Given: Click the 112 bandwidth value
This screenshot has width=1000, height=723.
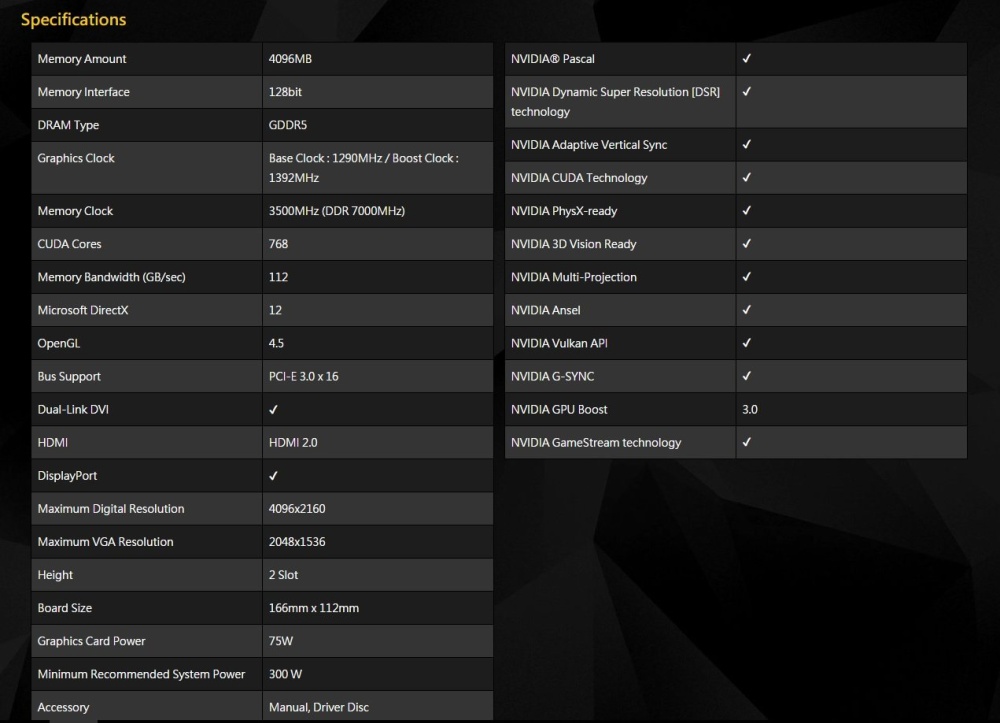Looking at the screenshot, I should [x=278, y=277].
